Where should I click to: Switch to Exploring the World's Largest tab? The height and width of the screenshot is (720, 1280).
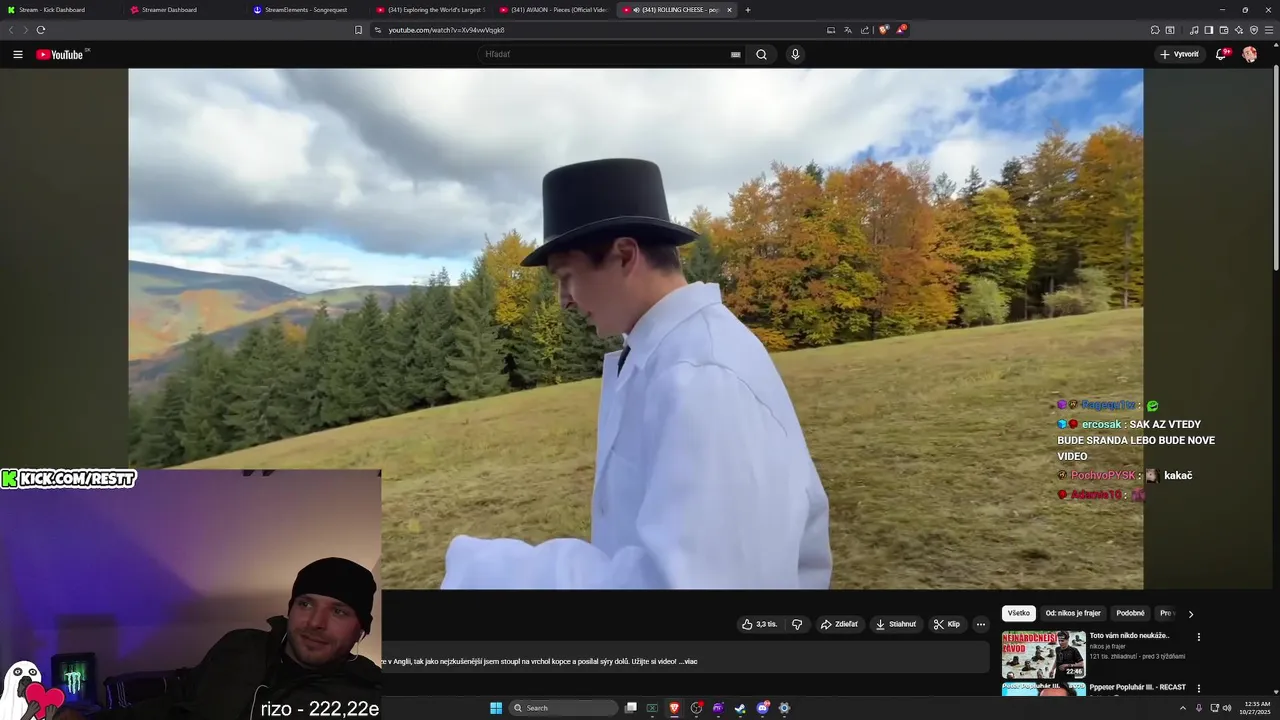(x=430, y=10)
